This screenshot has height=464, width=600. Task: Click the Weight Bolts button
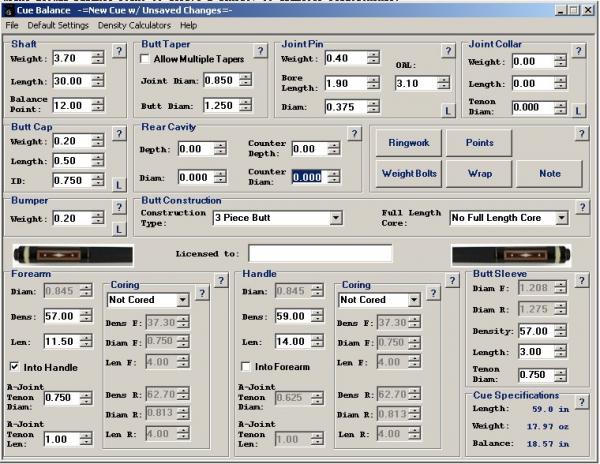tap(410, 173)
